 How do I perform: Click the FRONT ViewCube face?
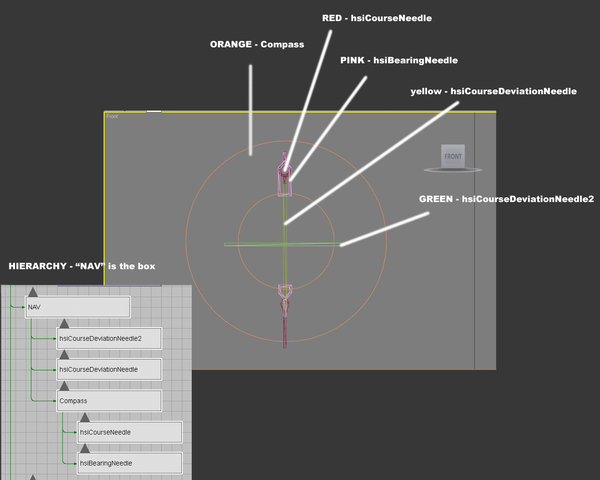(x=453, y=156)
